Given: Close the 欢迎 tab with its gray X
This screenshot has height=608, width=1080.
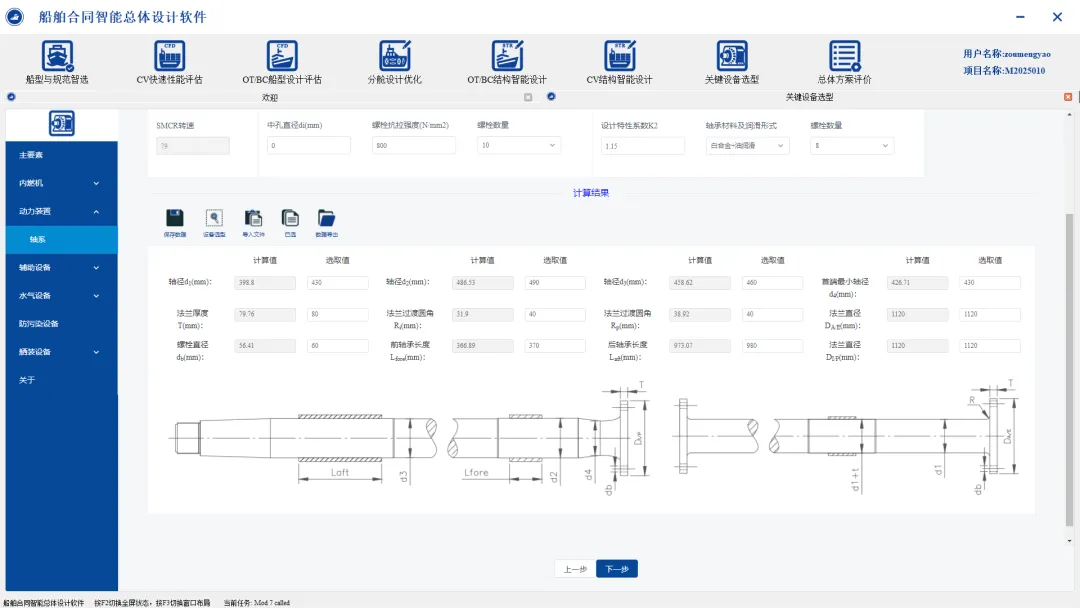Looking at the screenshot, I should click(x=528, y=97).
